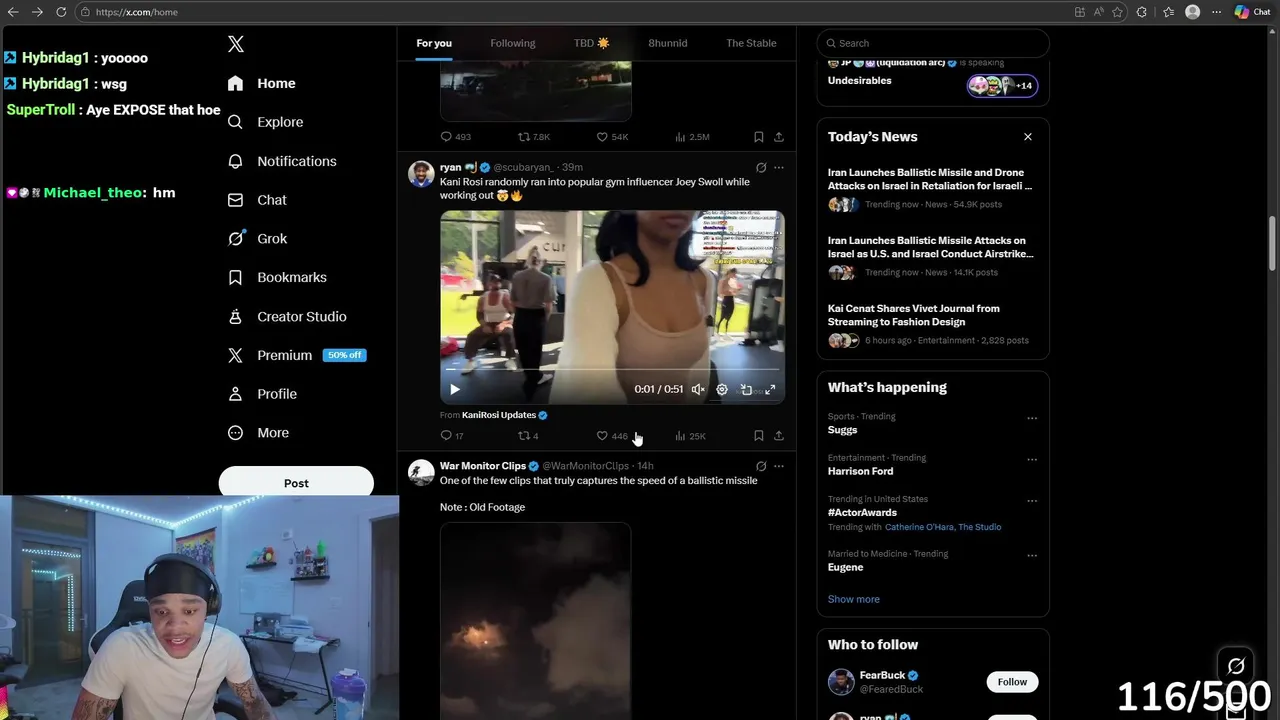This screenshot has width=1280, height=720.
Task: Follow the FearBuck account
Action: [x=1012, y=682]
